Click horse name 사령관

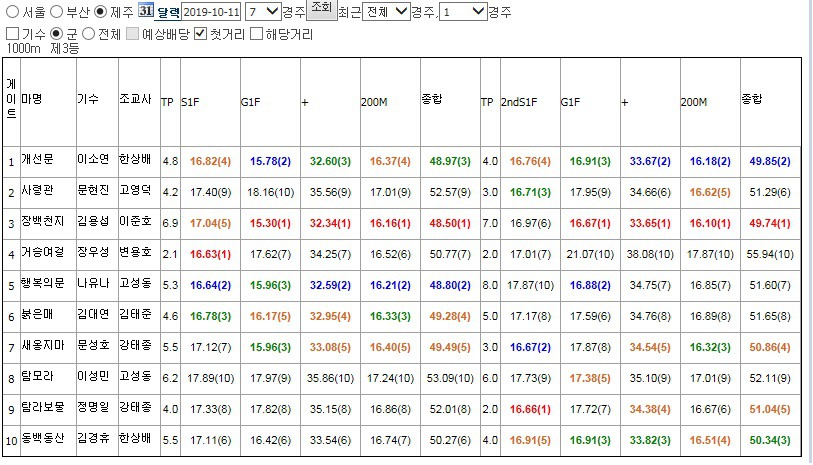click(x=37, y=190)
